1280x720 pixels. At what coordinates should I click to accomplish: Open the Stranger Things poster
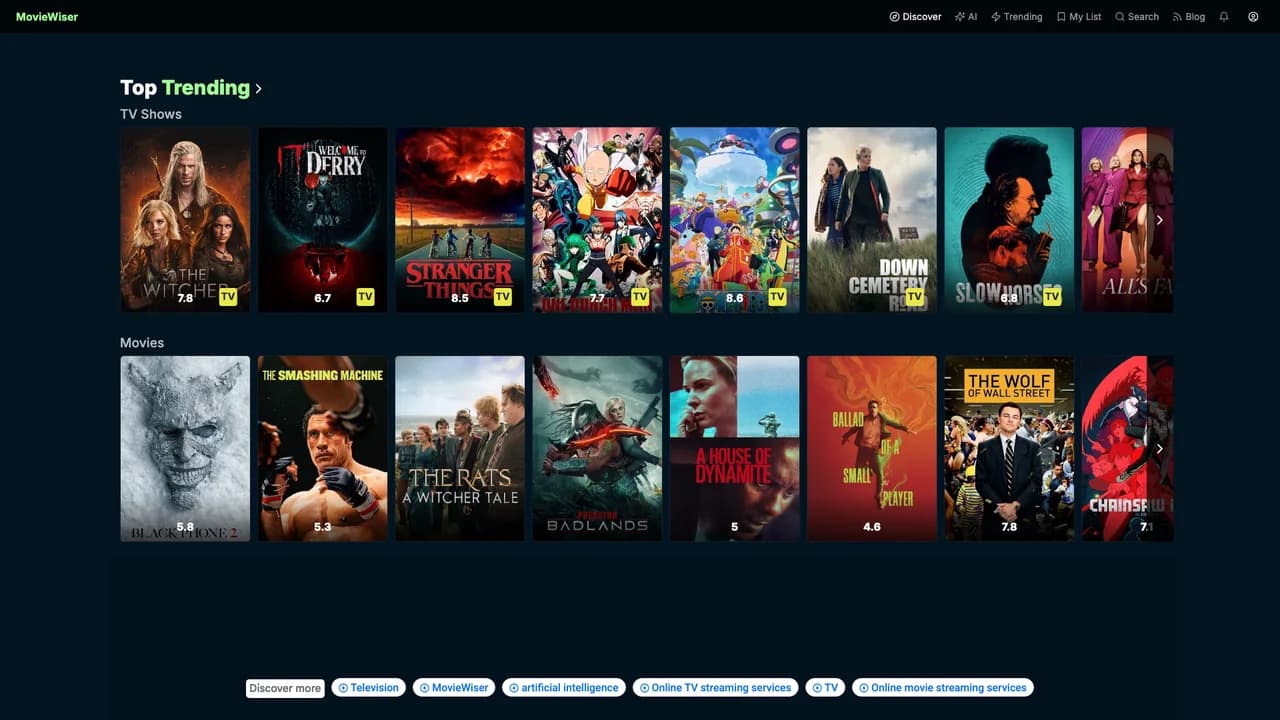pos(460,220)
